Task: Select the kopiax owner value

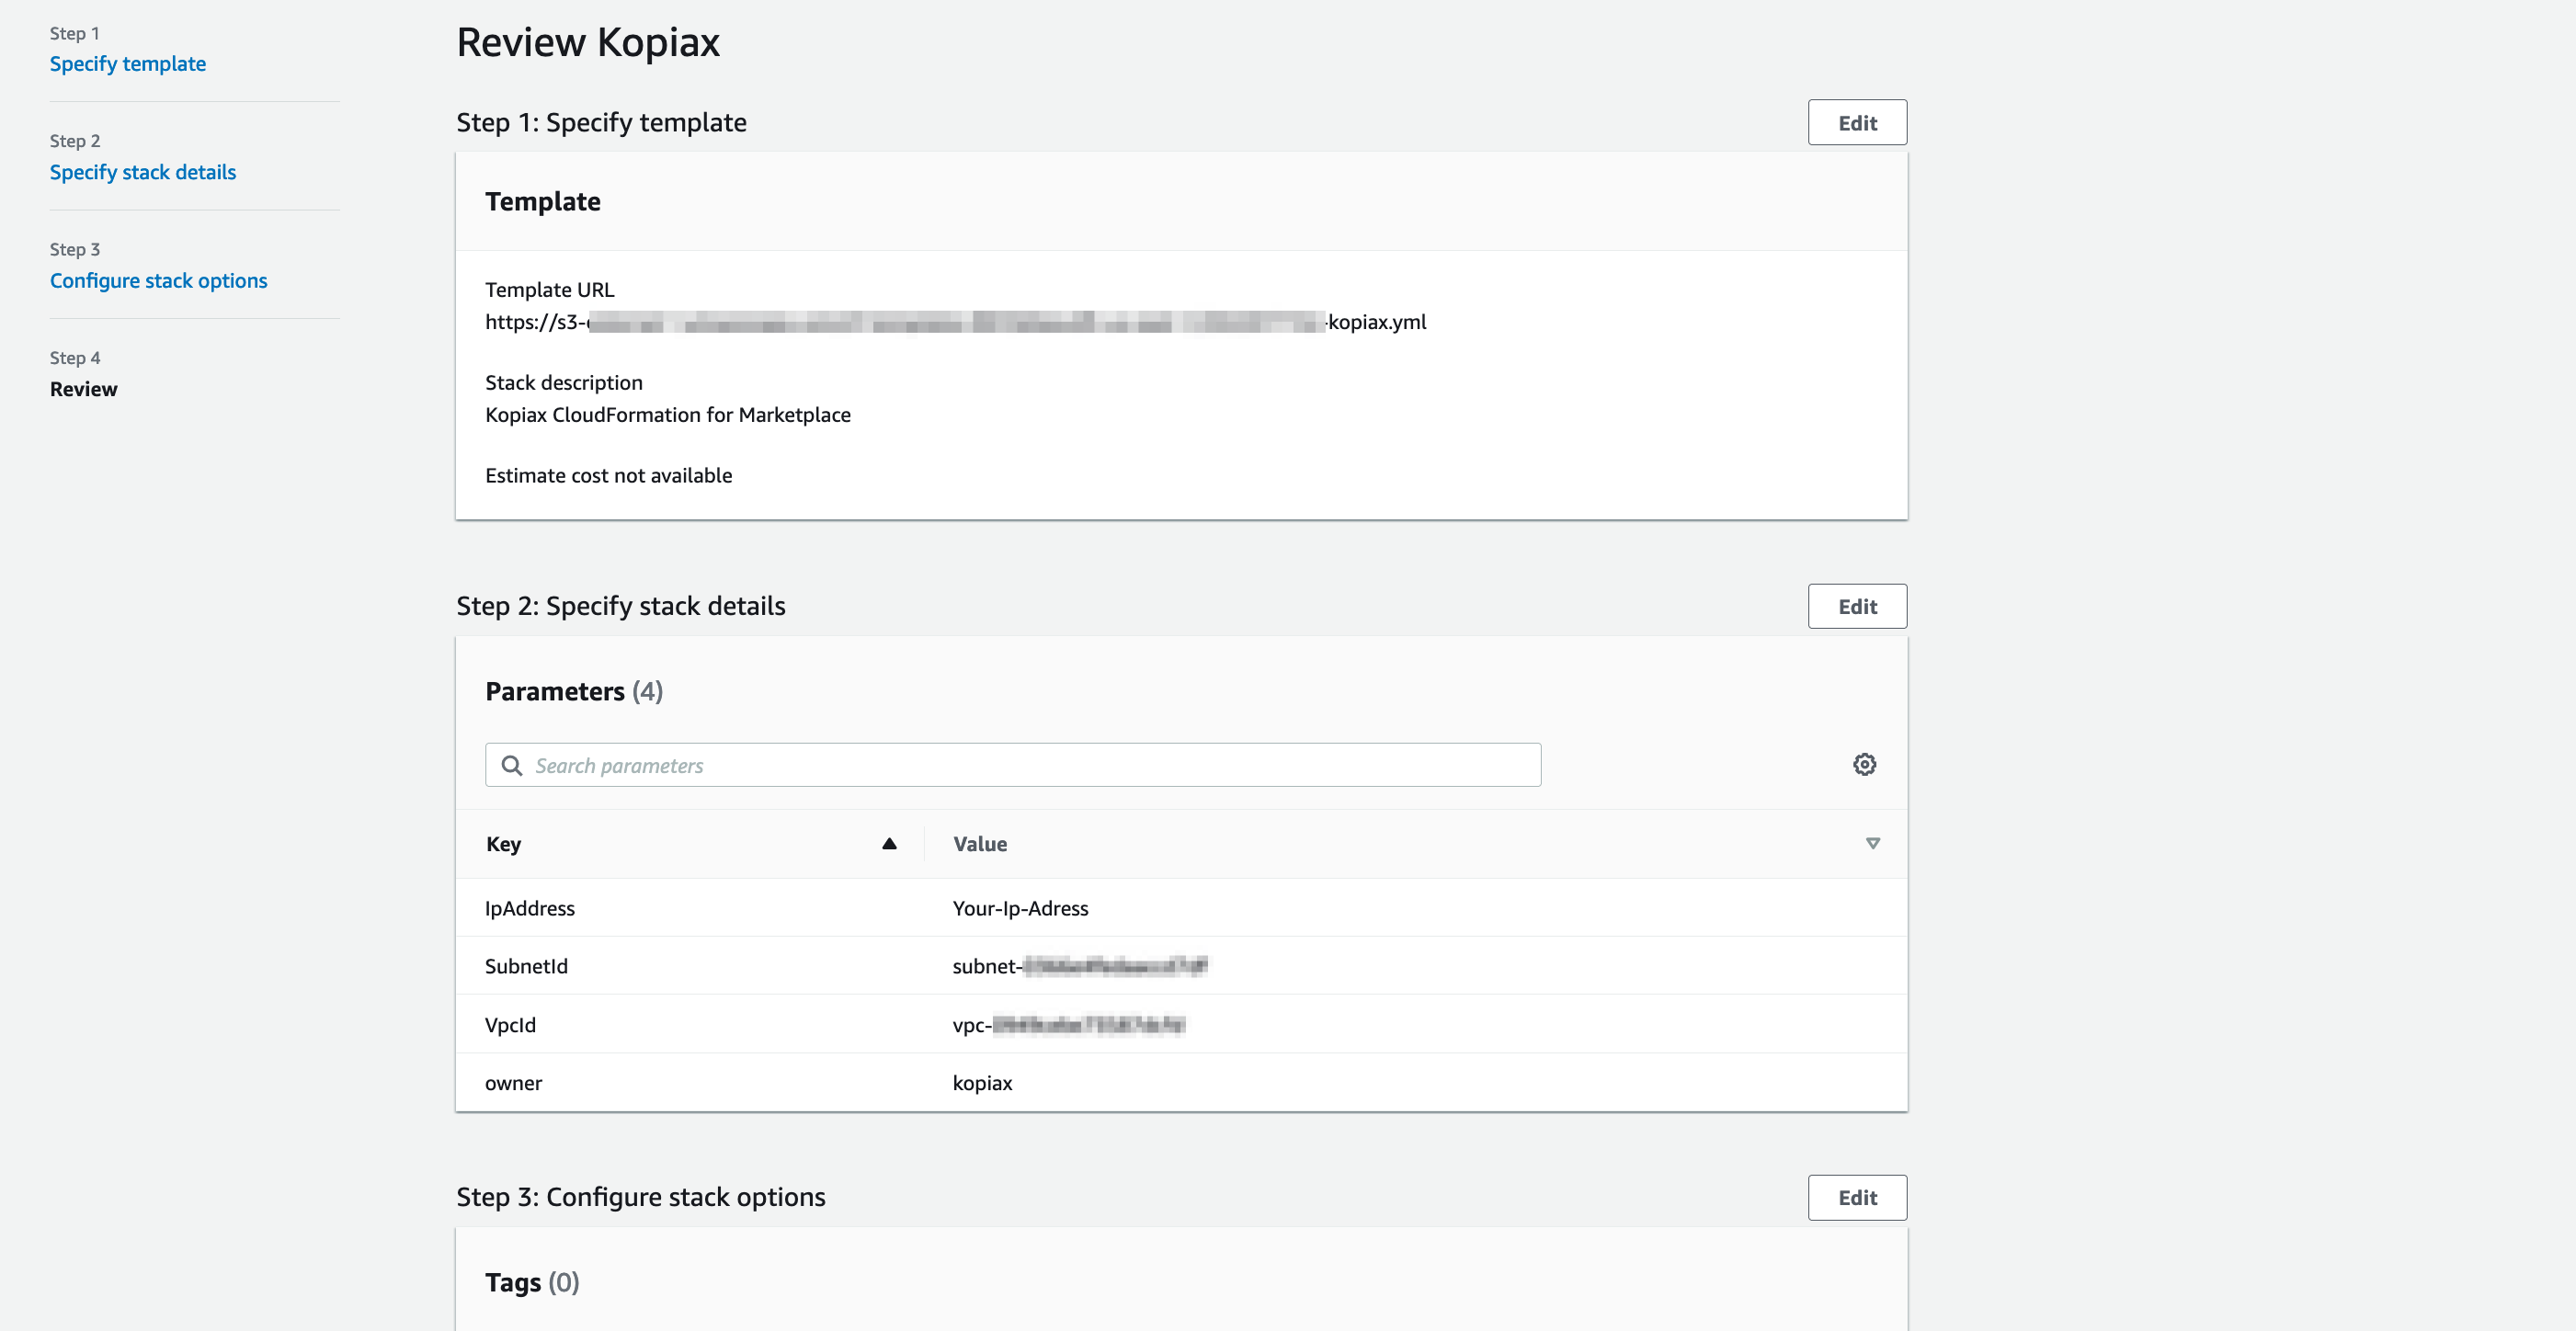Action: click(x=982, y=1083)
